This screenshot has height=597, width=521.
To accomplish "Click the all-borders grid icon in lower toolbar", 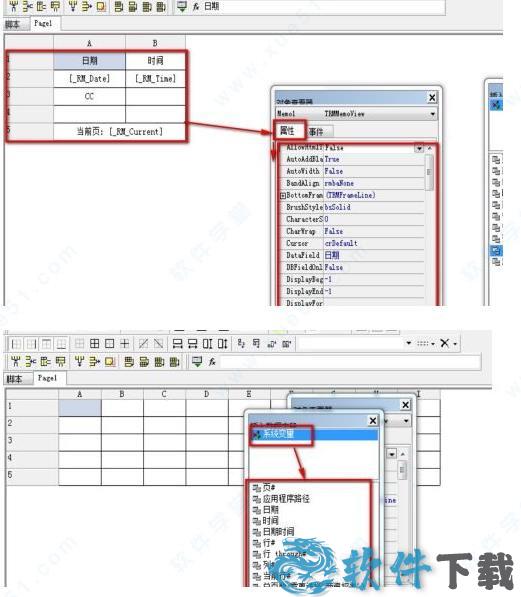I will tap(94, 344).
